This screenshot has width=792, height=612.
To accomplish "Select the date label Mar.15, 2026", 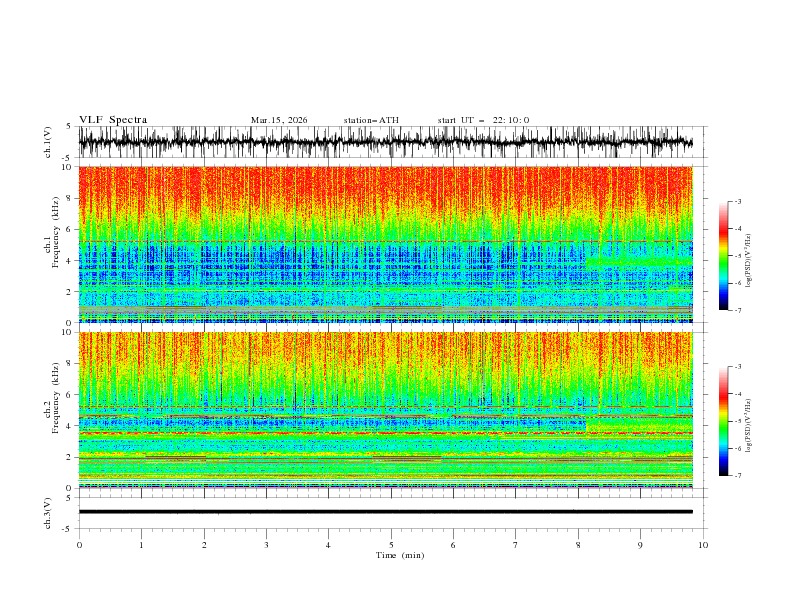I will [x=279, y=120].
